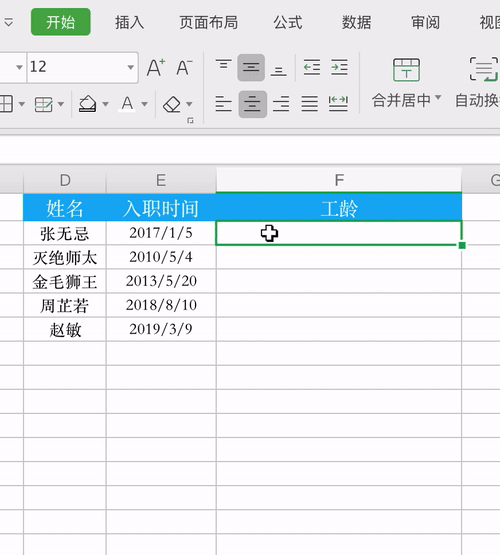Select column E header
500x555 pixels.
[161, 180]
